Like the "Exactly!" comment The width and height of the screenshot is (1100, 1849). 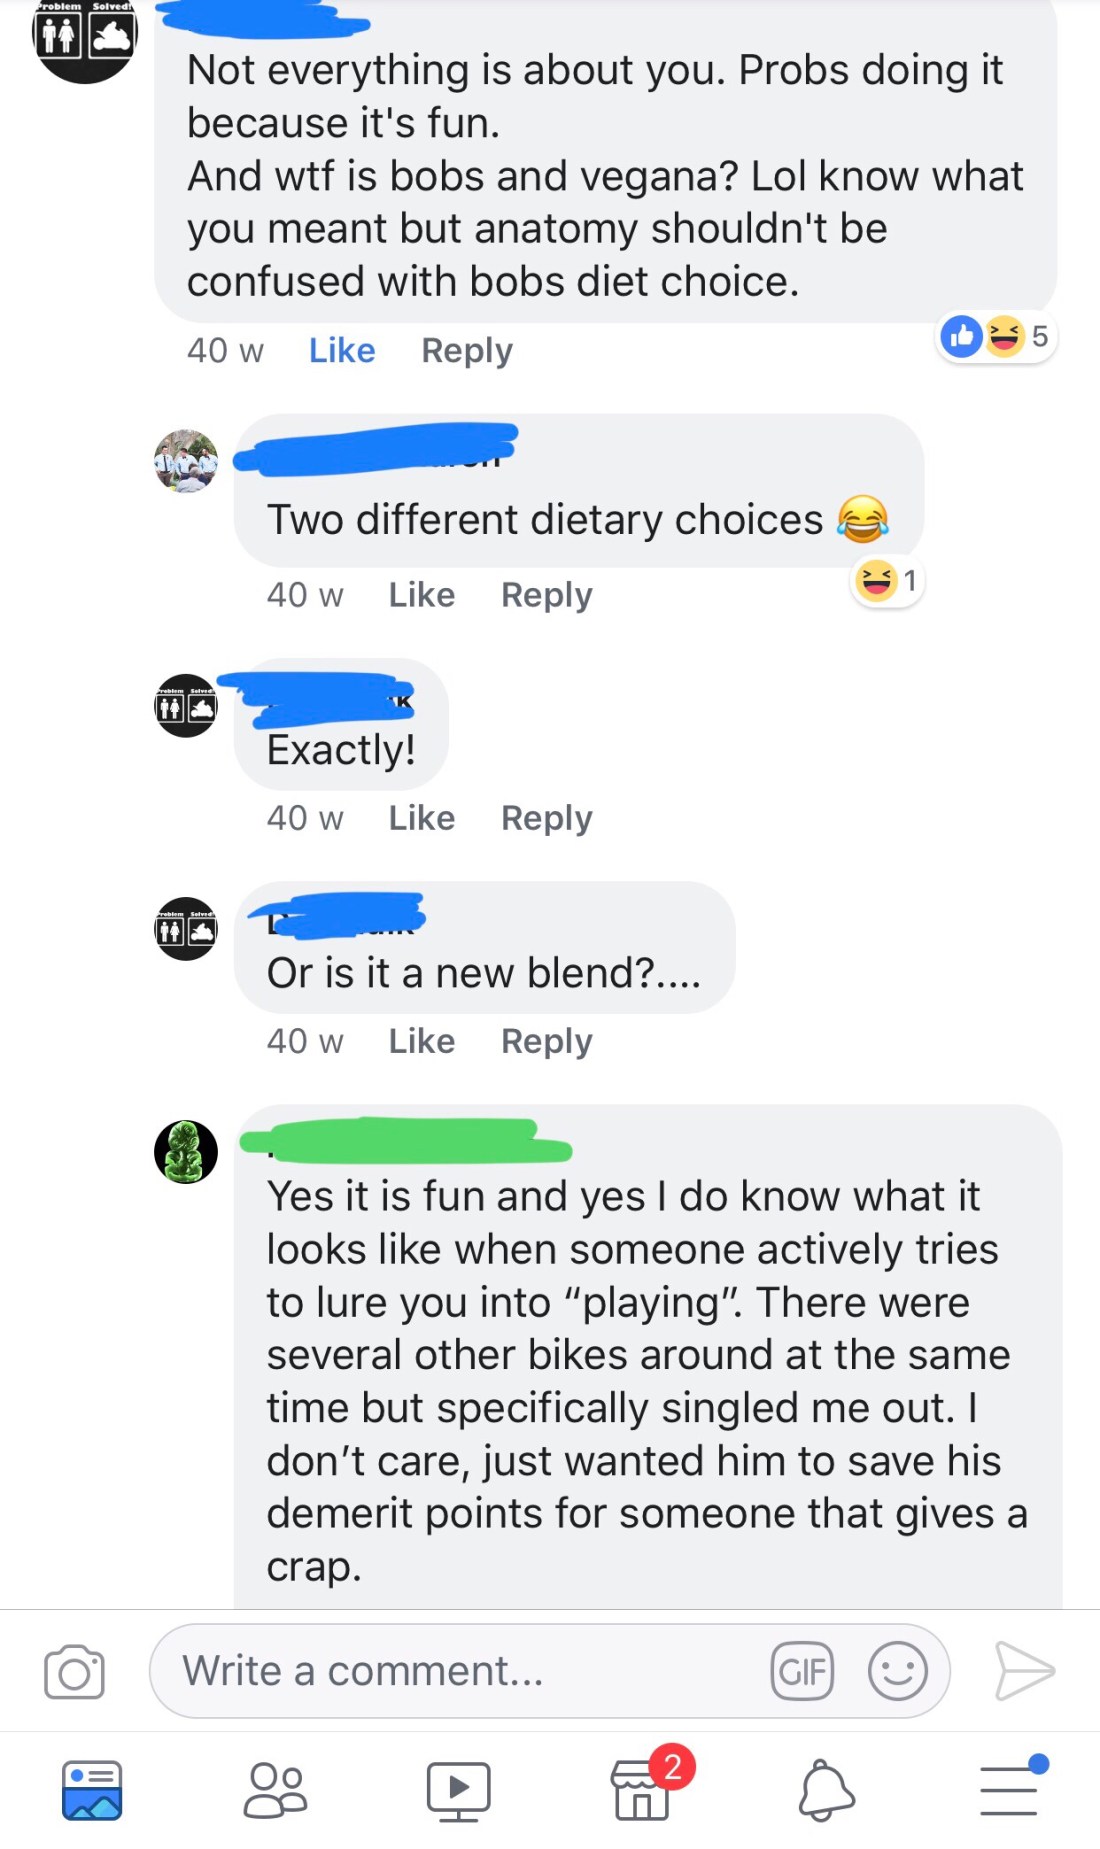[422, 818]
